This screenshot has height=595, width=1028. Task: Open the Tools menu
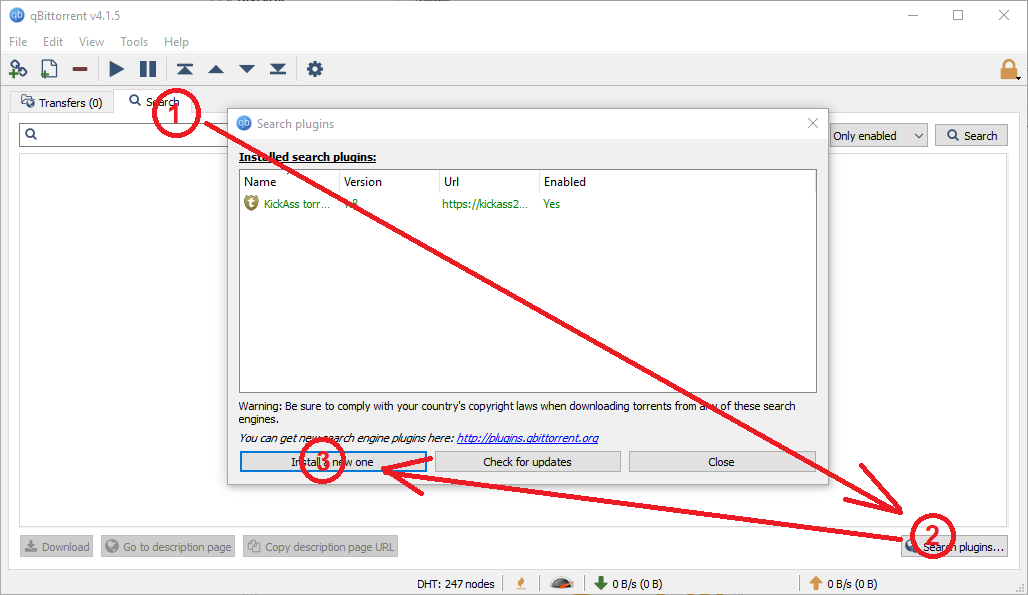pyautogui.click(x=134, y=41)
